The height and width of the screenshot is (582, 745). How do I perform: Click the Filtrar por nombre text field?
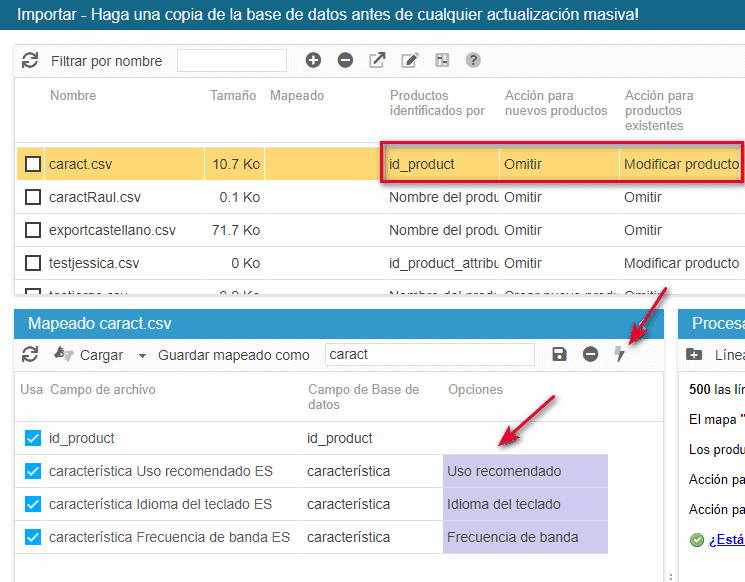232,61
